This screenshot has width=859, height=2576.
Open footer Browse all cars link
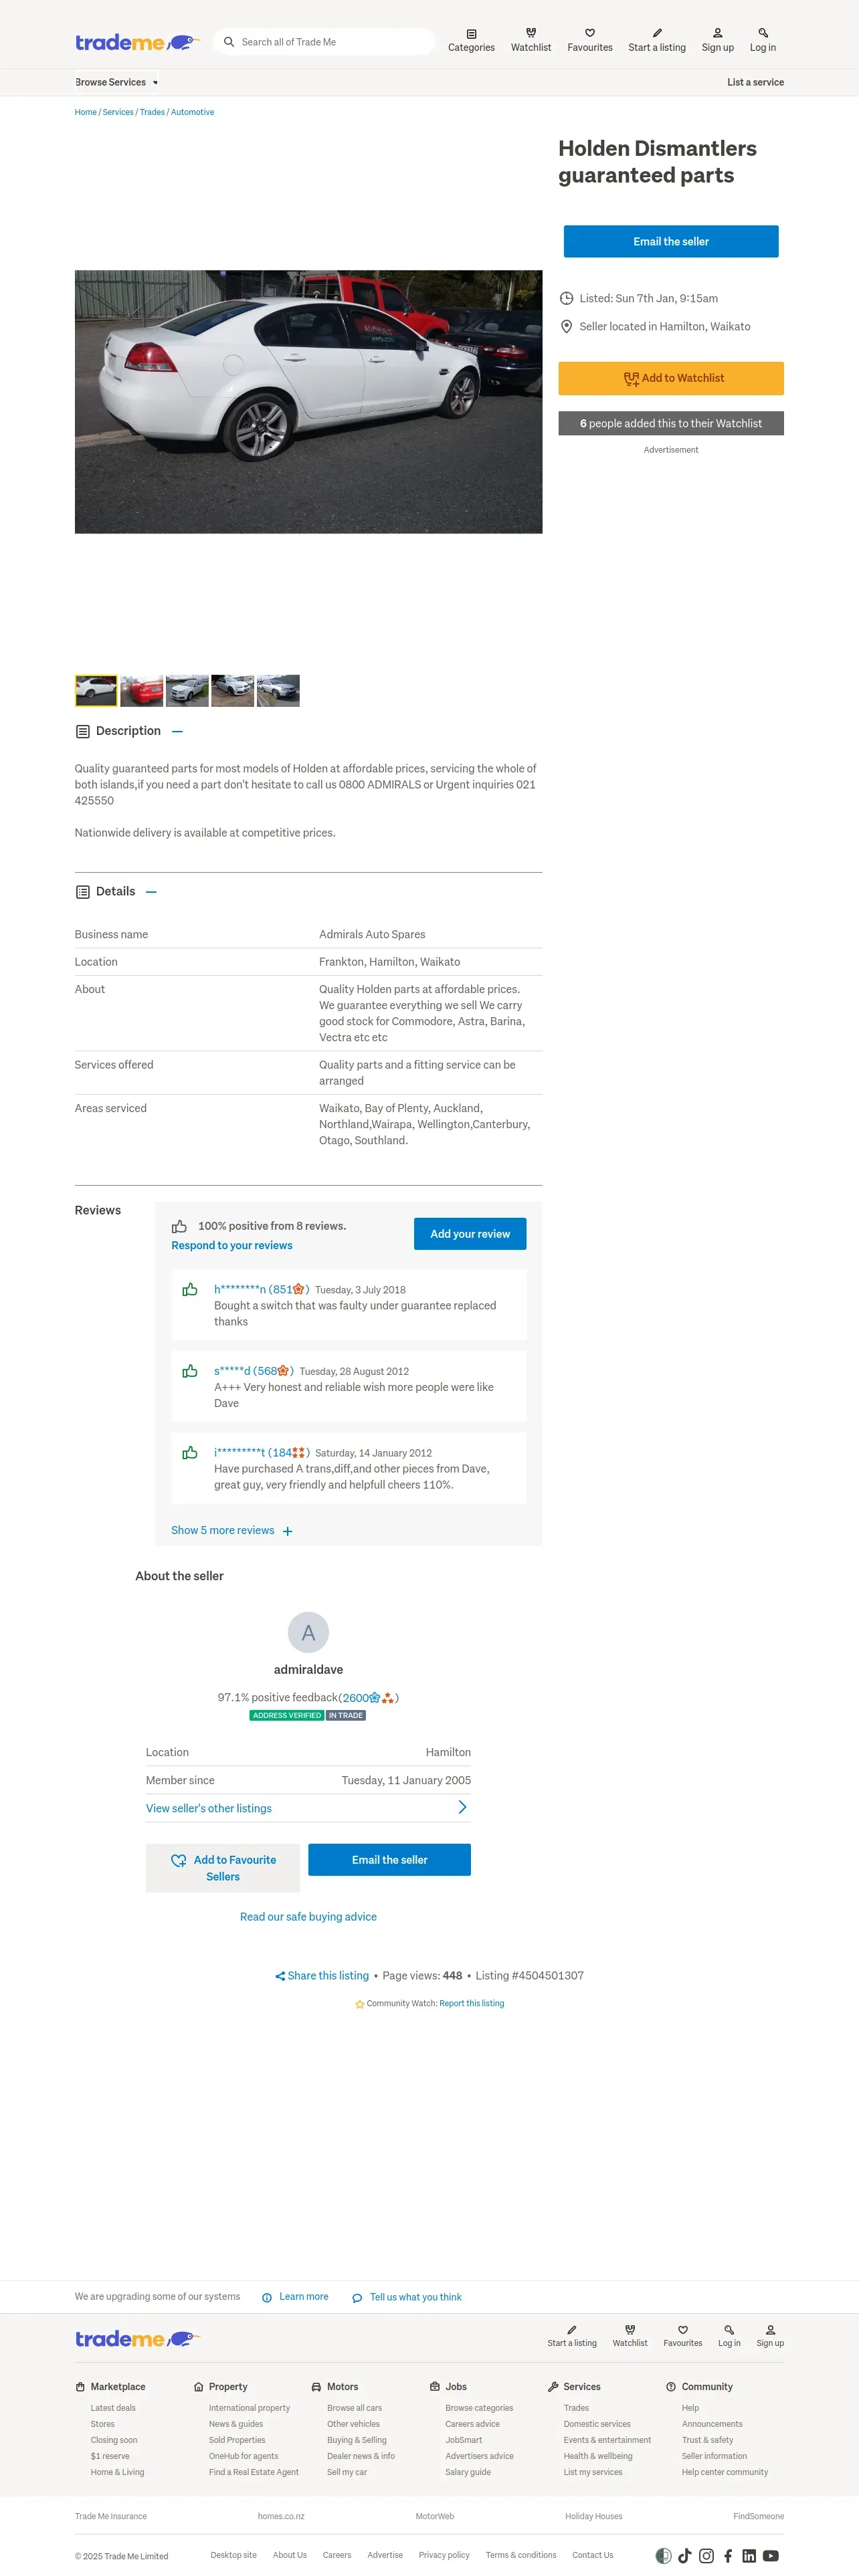click(x=354, y=2408)
